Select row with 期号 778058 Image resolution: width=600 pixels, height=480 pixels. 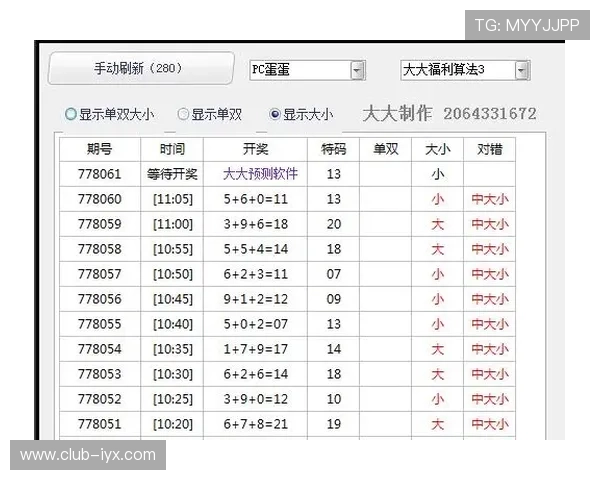287,249
